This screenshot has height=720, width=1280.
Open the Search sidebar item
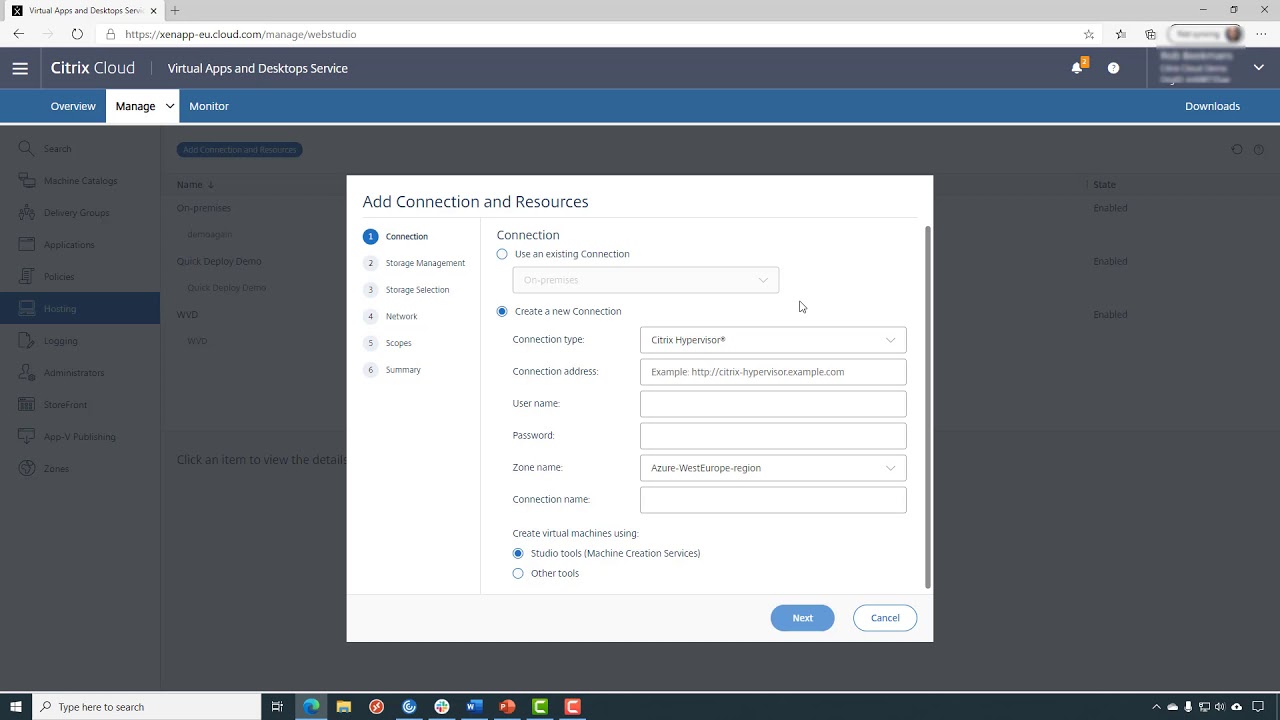coord(80,149)
